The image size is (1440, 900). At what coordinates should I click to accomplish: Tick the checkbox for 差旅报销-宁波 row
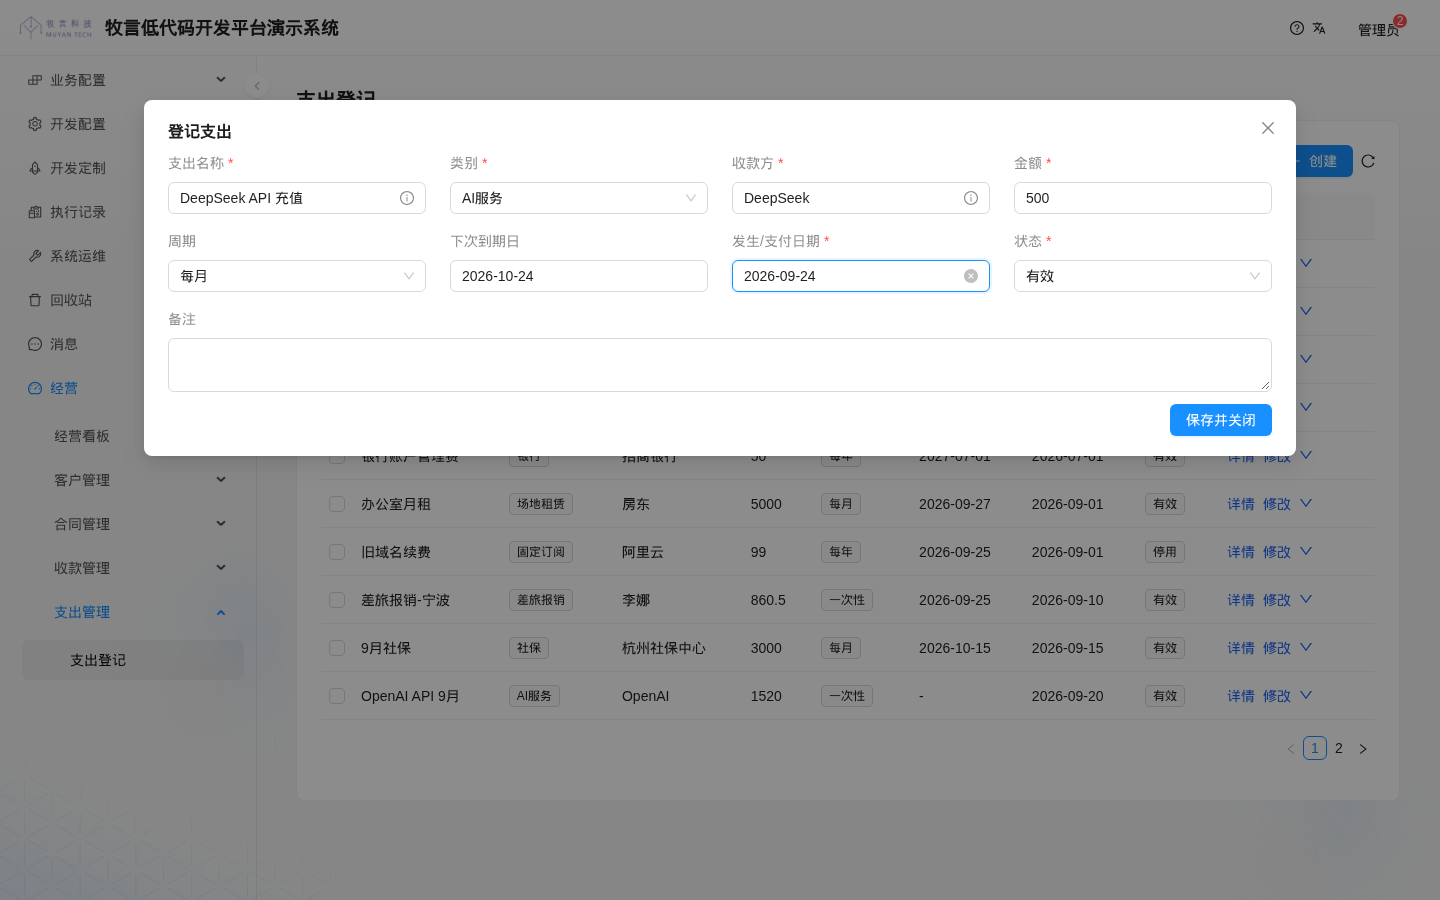337,600
